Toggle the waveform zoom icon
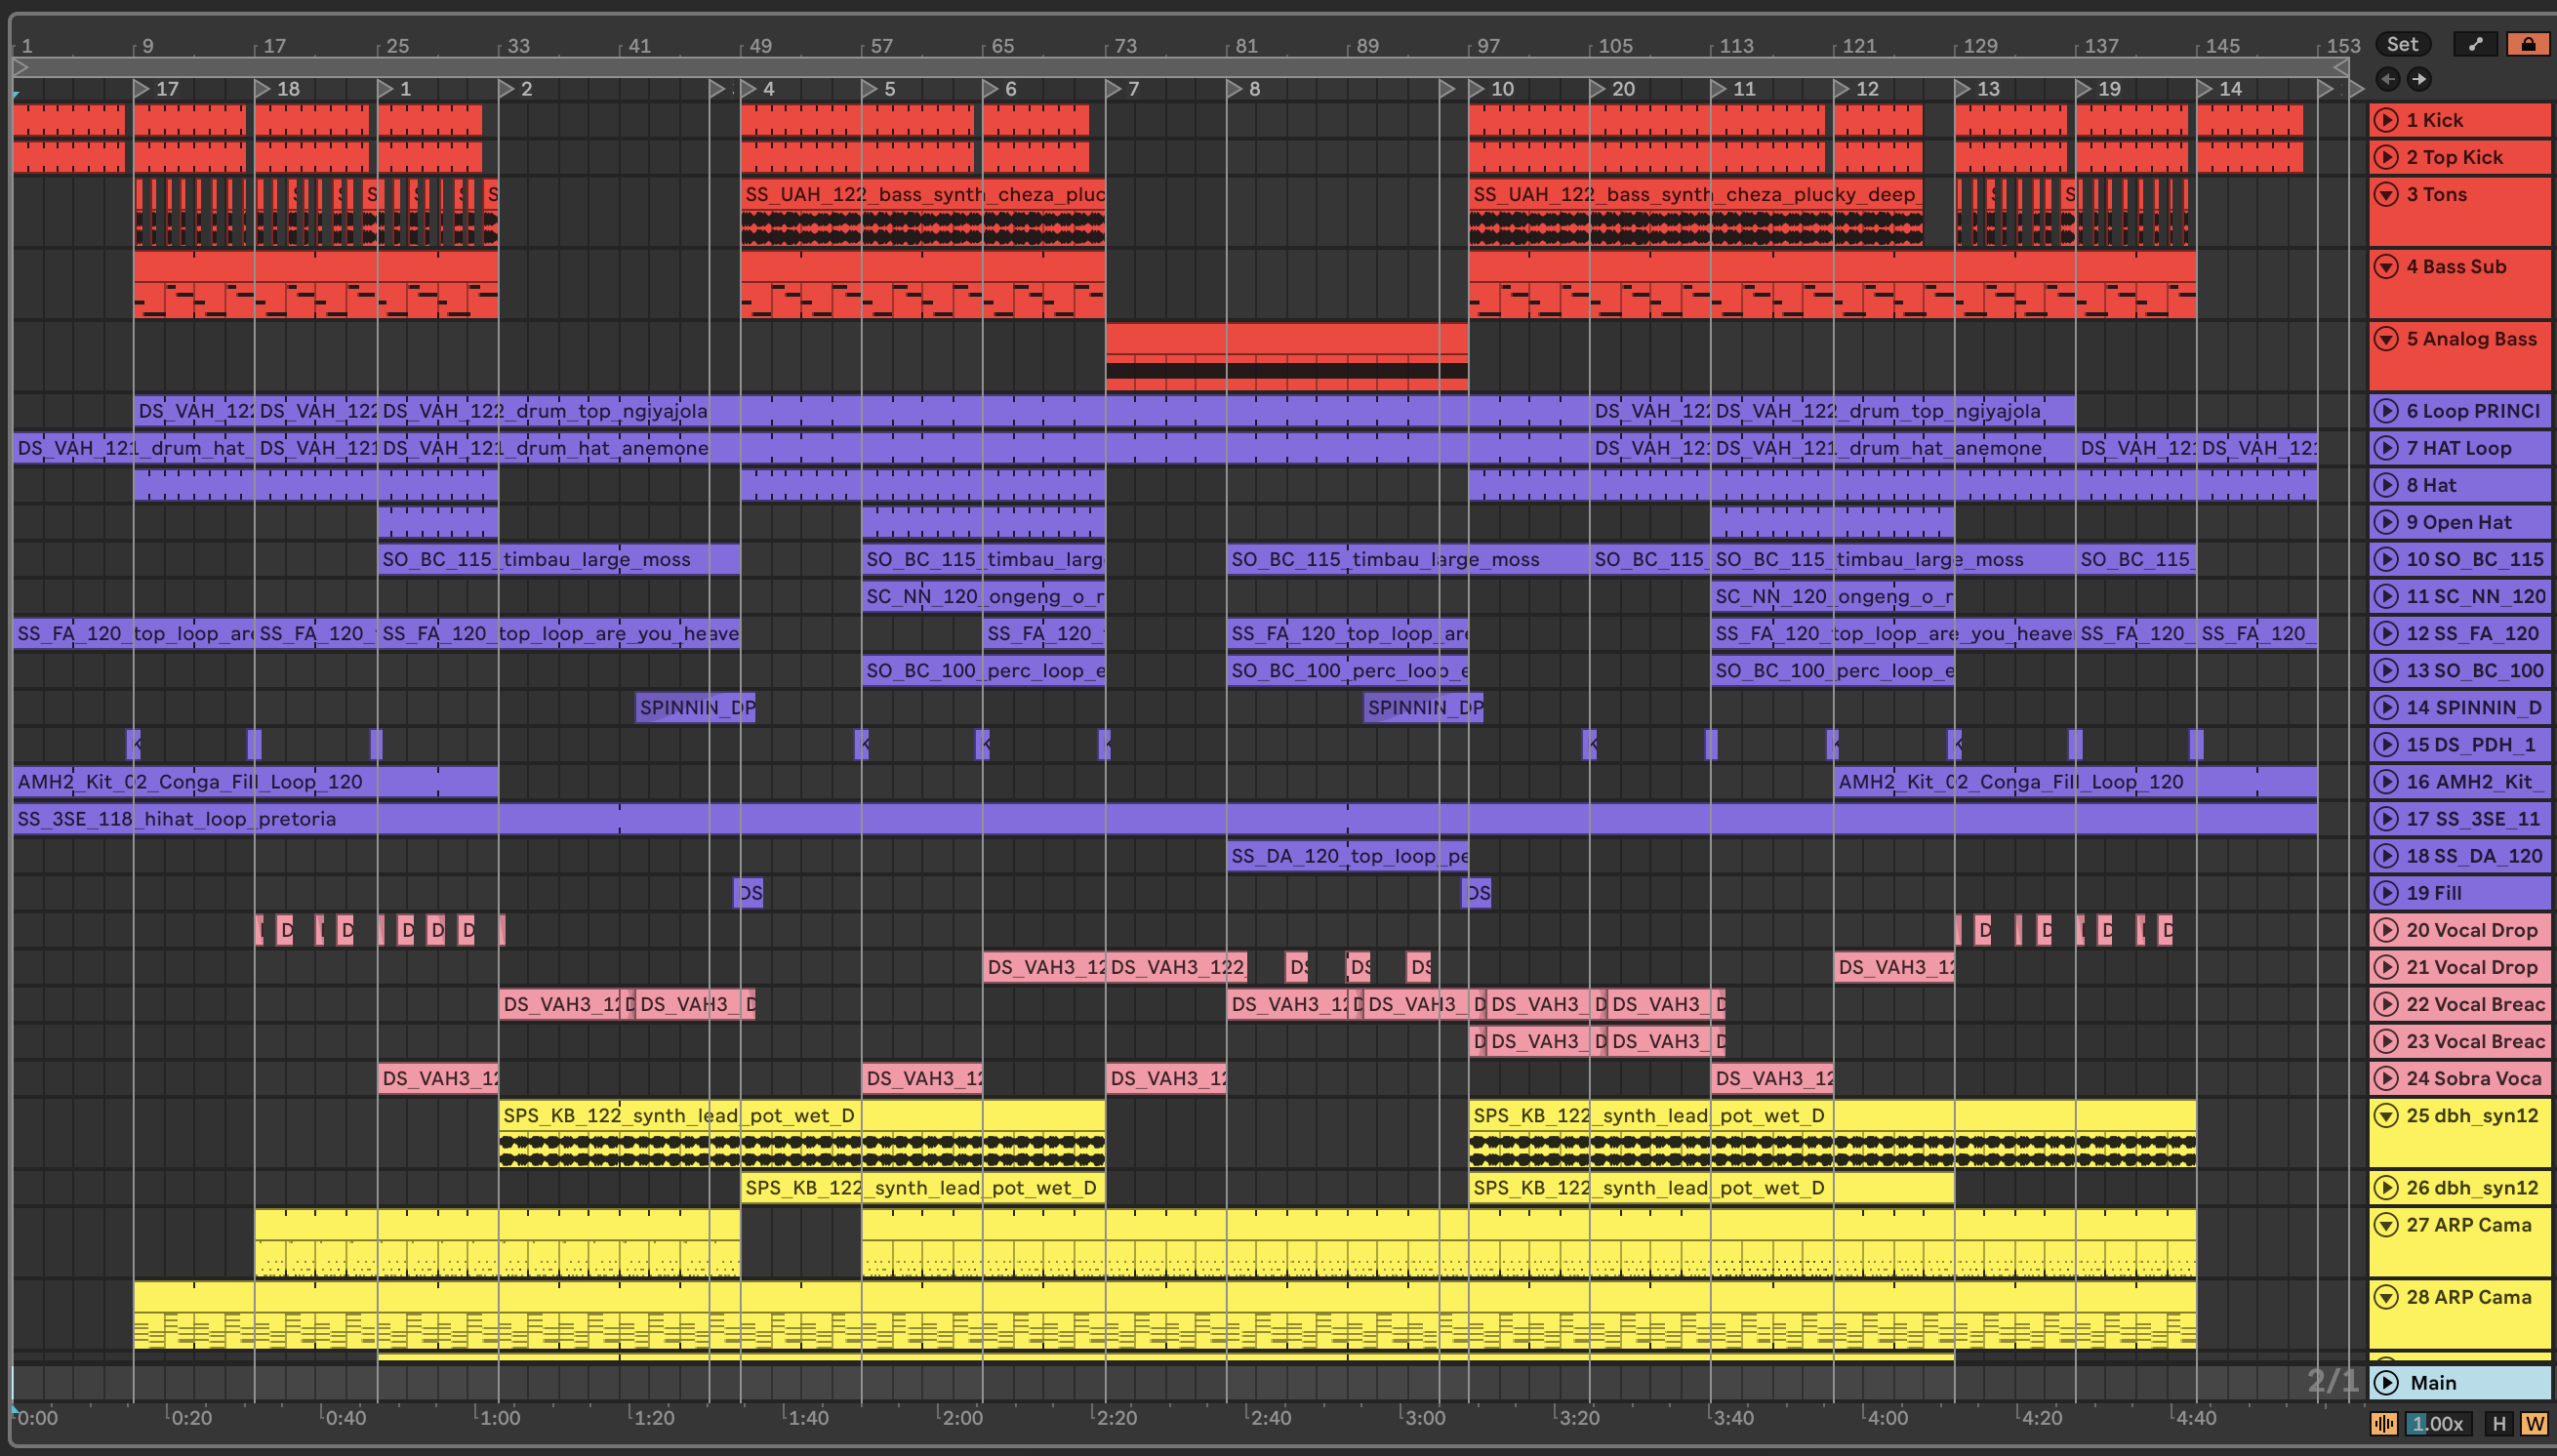This screenshot has height=1456, width=2557. pyautogui.click(x=2384, y=1423)
